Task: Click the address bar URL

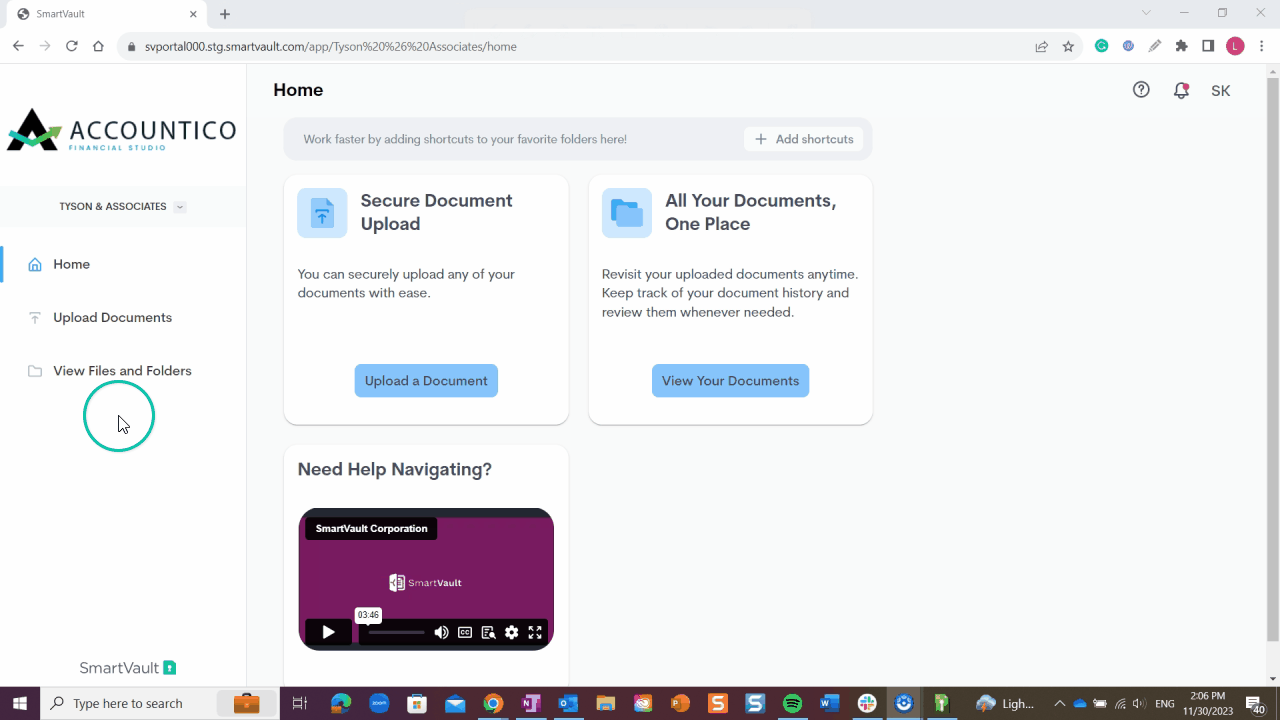Action: pos(330,46)
